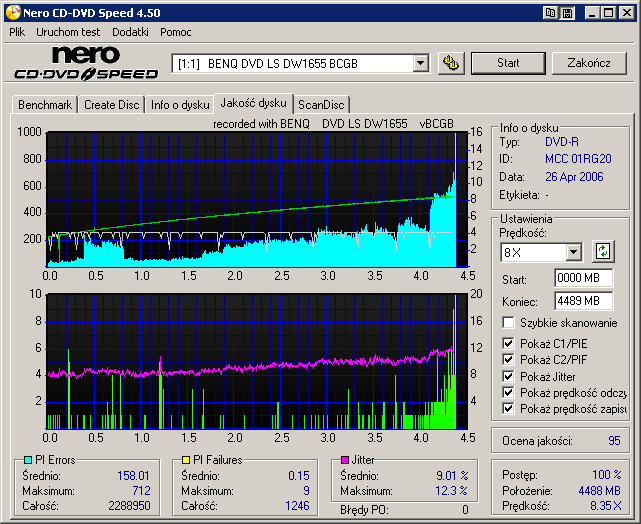Toggle the Szybkie skanowanie checkbox
641x524 pixels.
509,322
